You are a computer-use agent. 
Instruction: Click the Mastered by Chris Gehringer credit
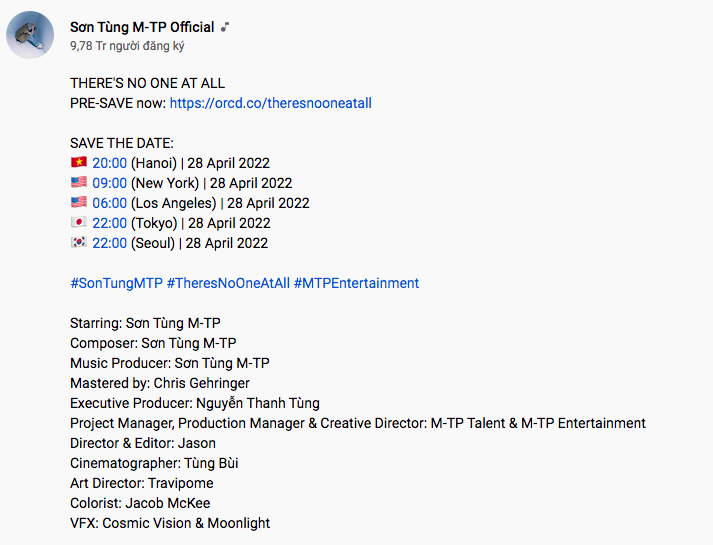pos(160,383)
